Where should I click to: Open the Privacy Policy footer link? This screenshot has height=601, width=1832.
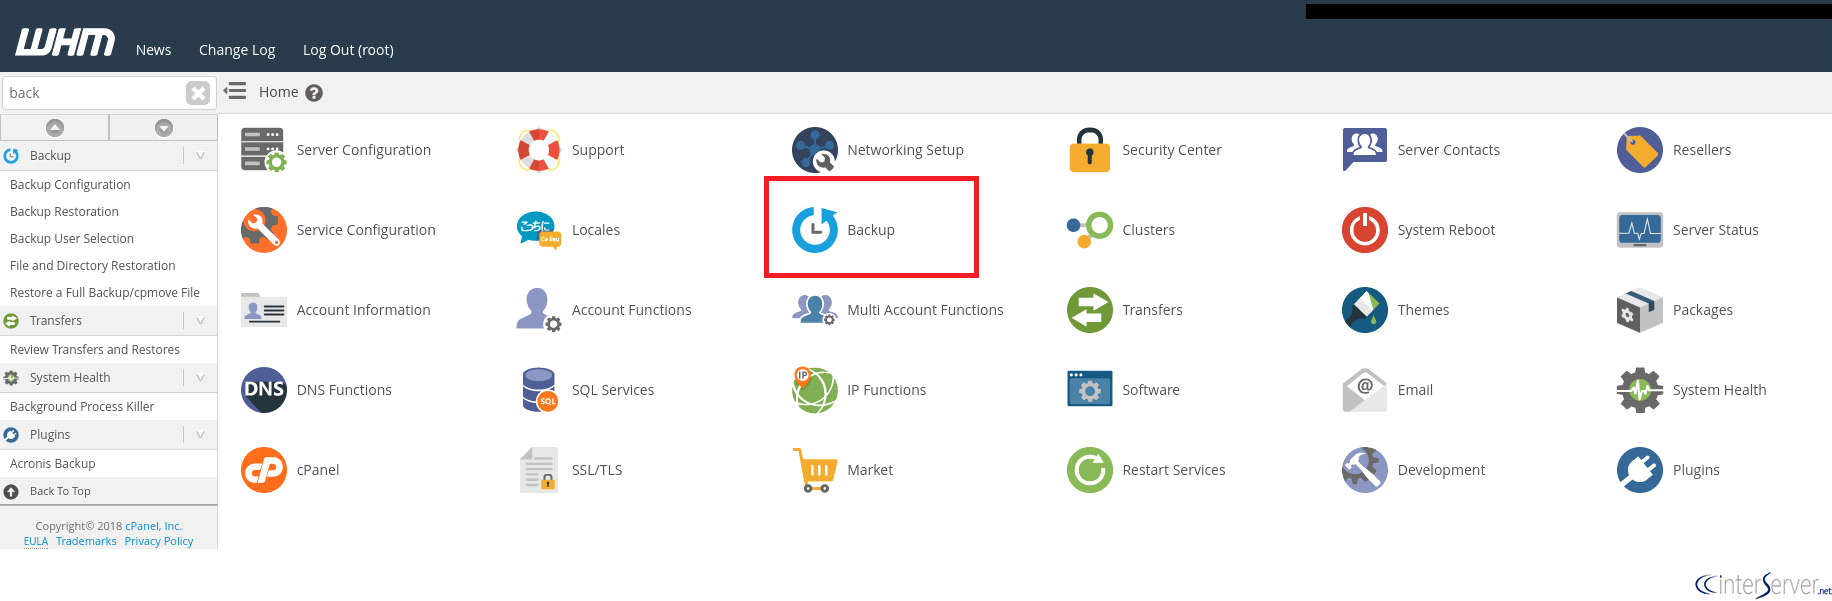point(159,541)
